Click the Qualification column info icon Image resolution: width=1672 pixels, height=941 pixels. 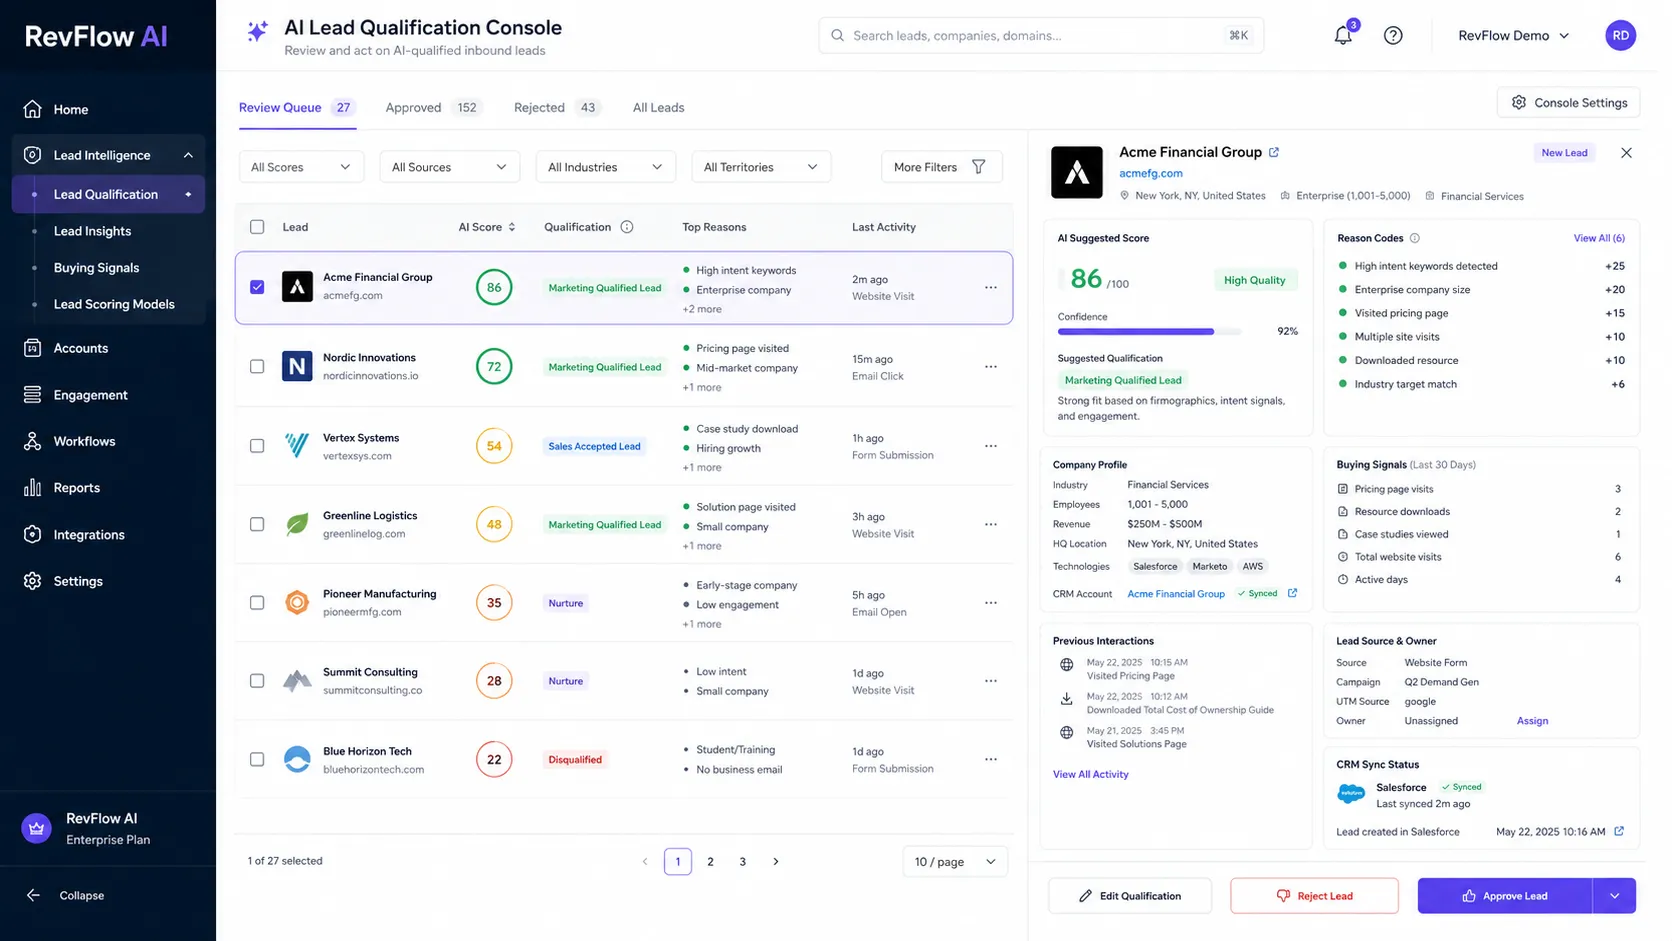click(627, 227)
